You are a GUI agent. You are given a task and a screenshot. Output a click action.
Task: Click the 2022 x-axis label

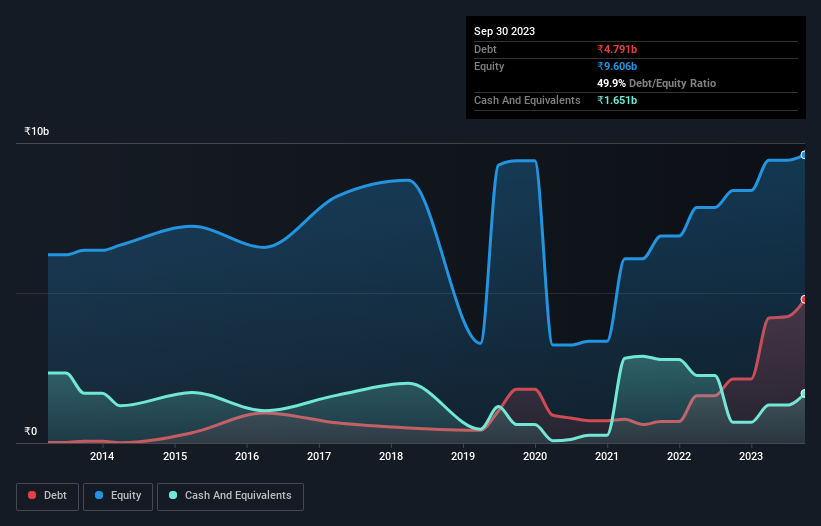679,456
